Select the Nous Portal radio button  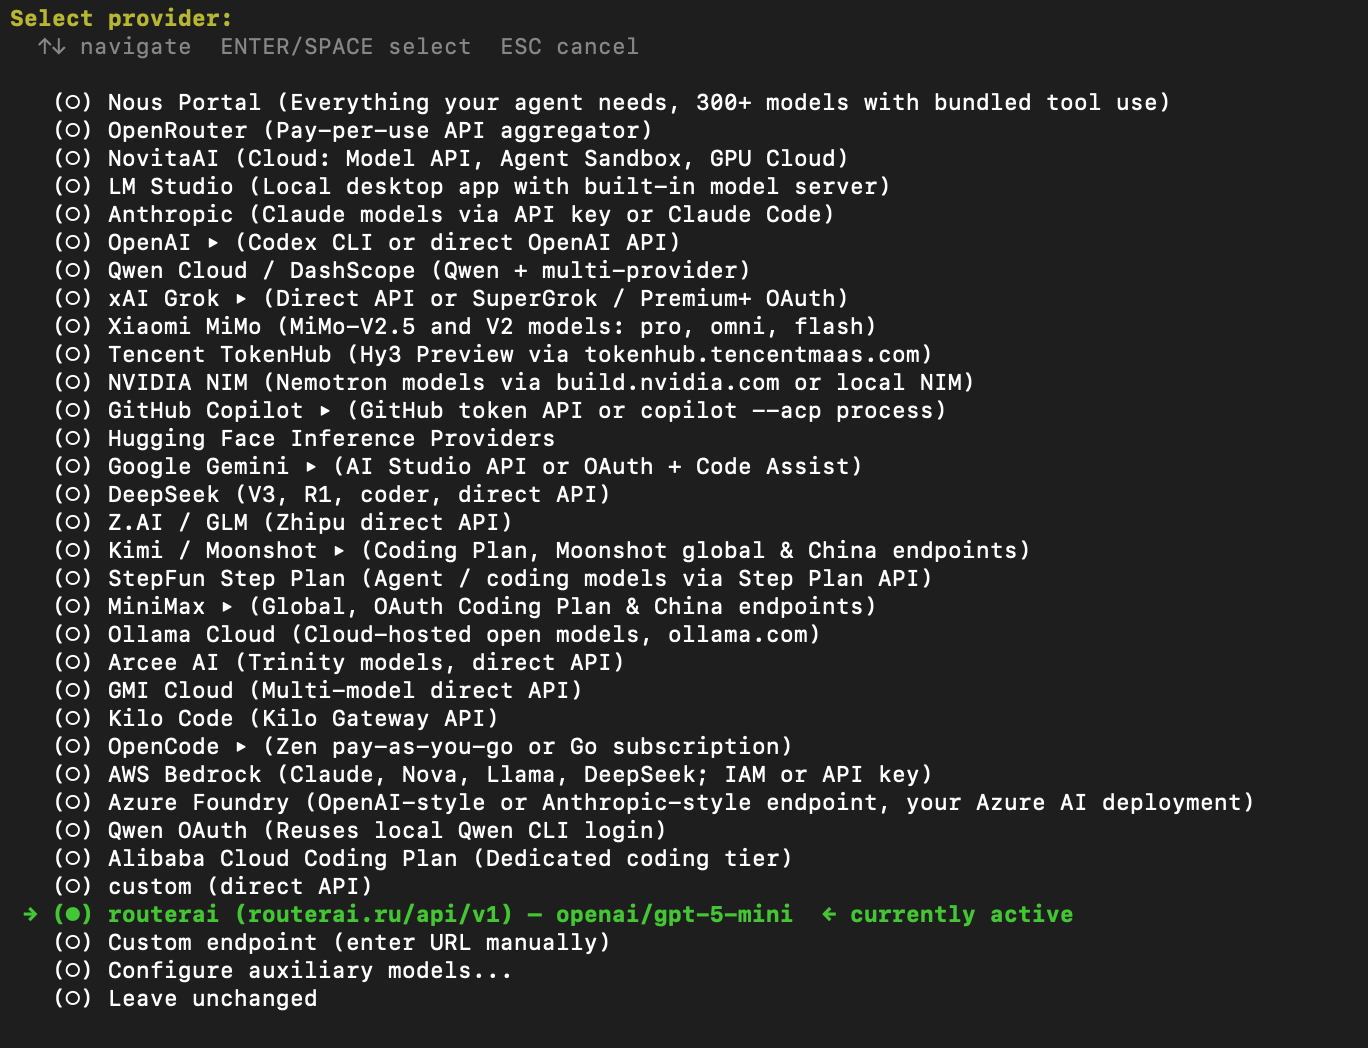[x=73, y=102]
